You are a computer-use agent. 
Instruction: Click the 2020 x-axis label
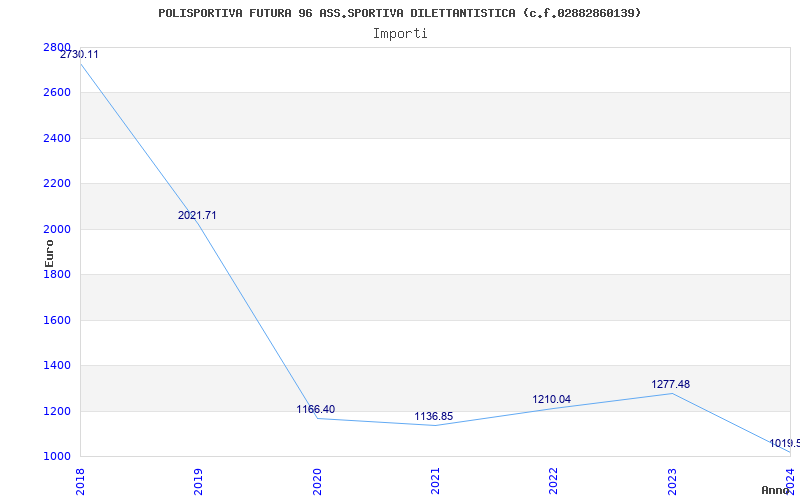[316, 482]
